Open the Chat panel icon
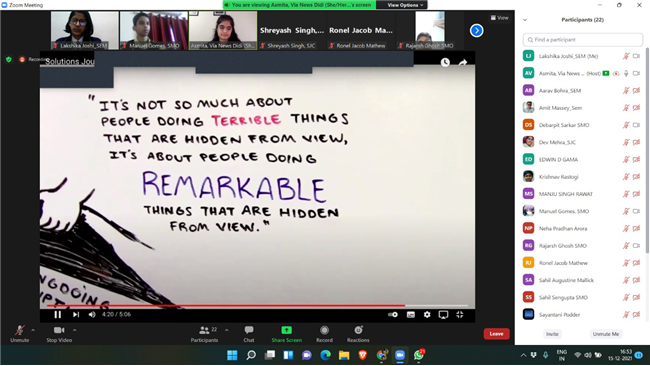 point(249,330)
